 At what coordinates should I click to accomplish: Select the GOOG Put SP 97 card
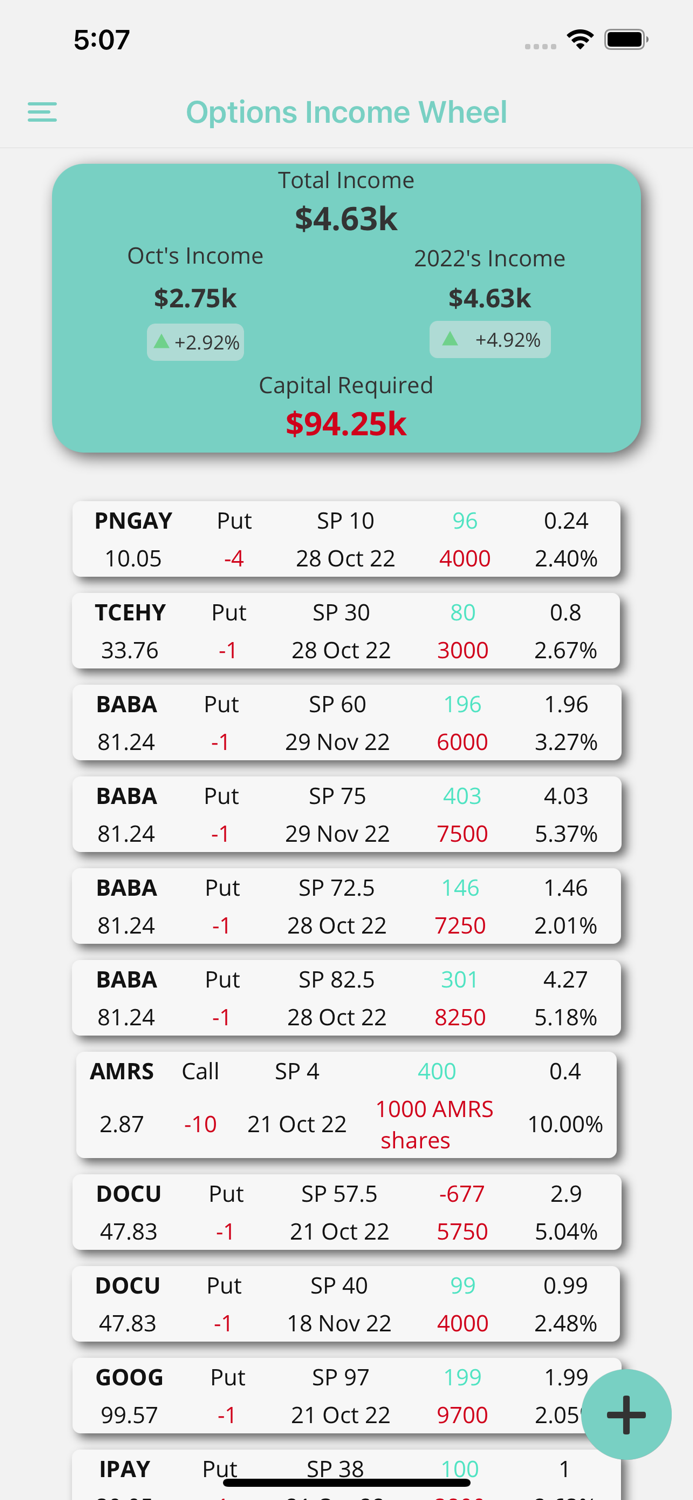click(x=346, y=1395)
